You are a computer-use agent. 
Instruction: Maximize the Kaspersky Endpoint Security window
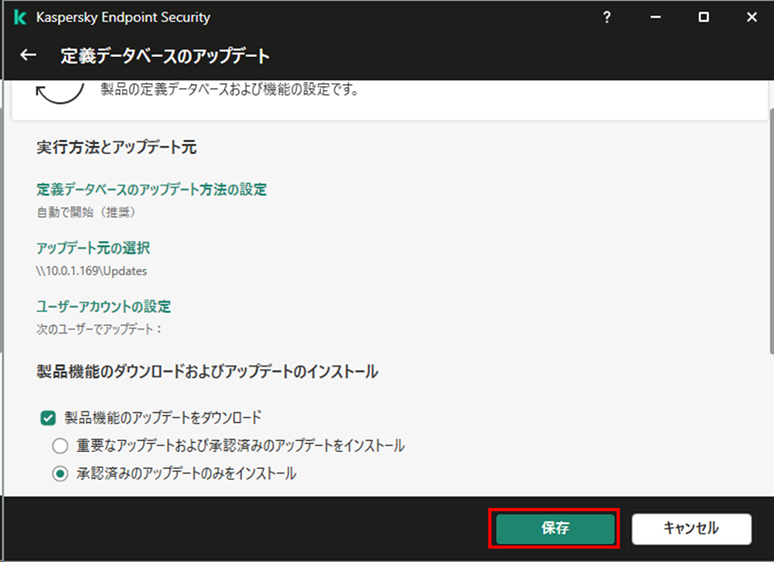(x=703, y=17)
